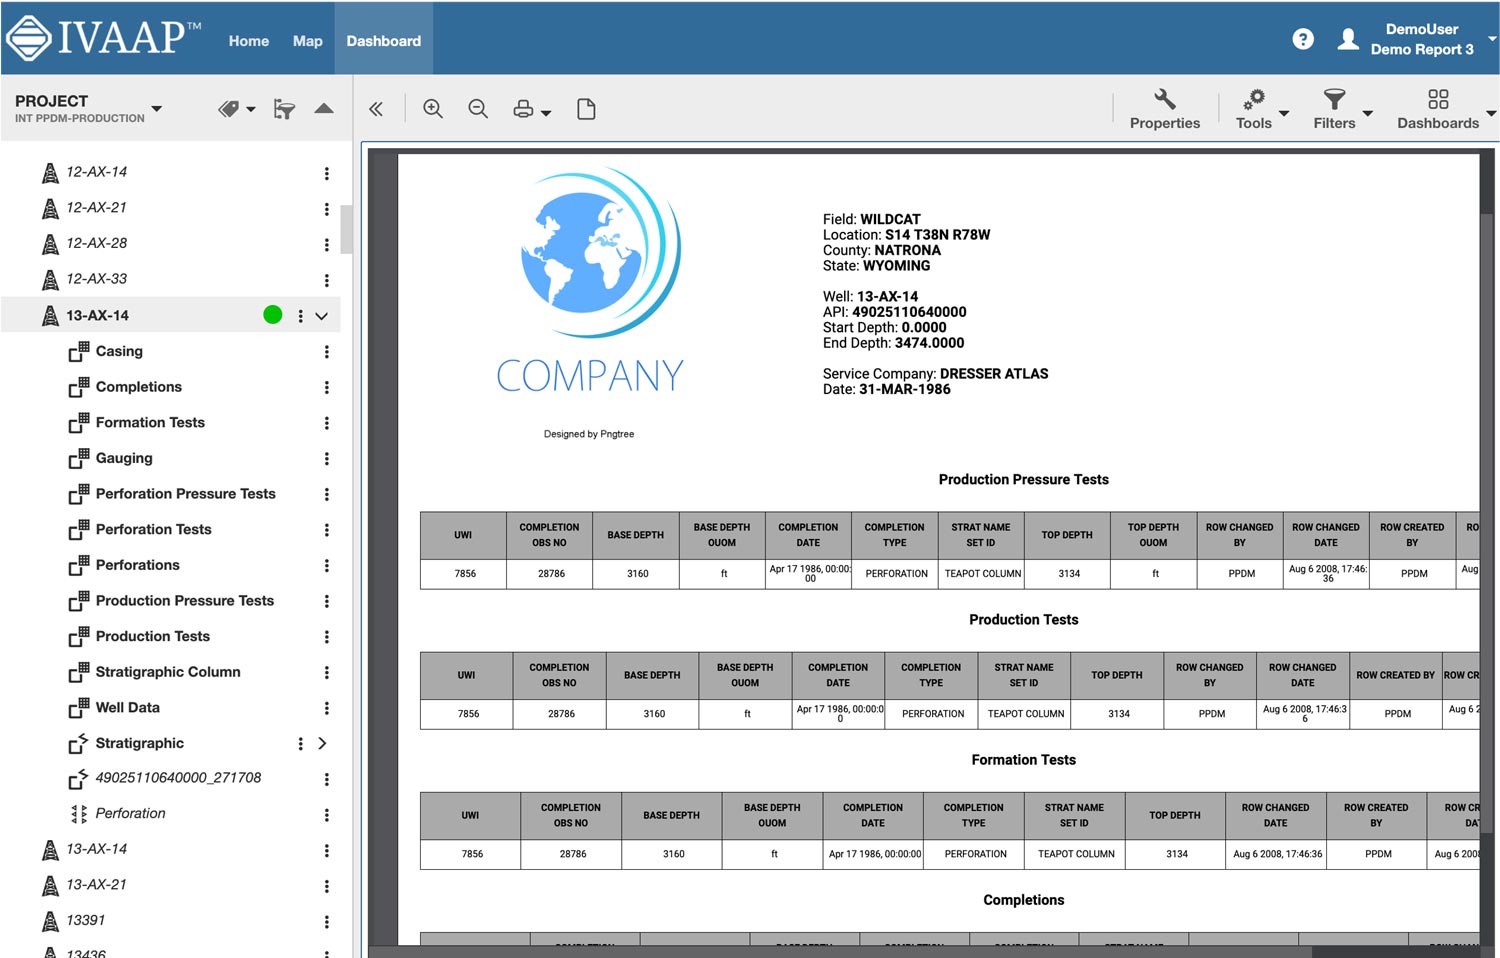Screen dimensions: 1500x958
Task: Click the API 49025110640000 text
Action: (895, 312)
